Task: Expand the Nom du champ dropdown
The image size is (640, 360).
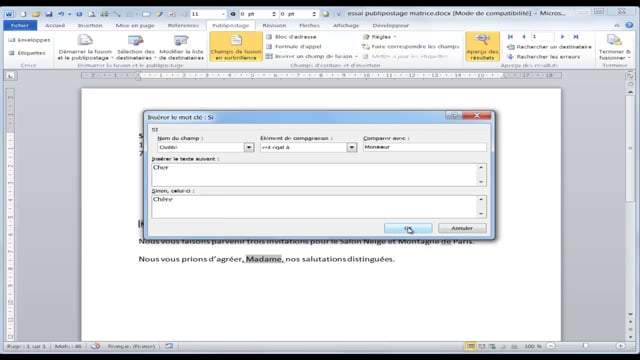Action: [x=249, y=147]
